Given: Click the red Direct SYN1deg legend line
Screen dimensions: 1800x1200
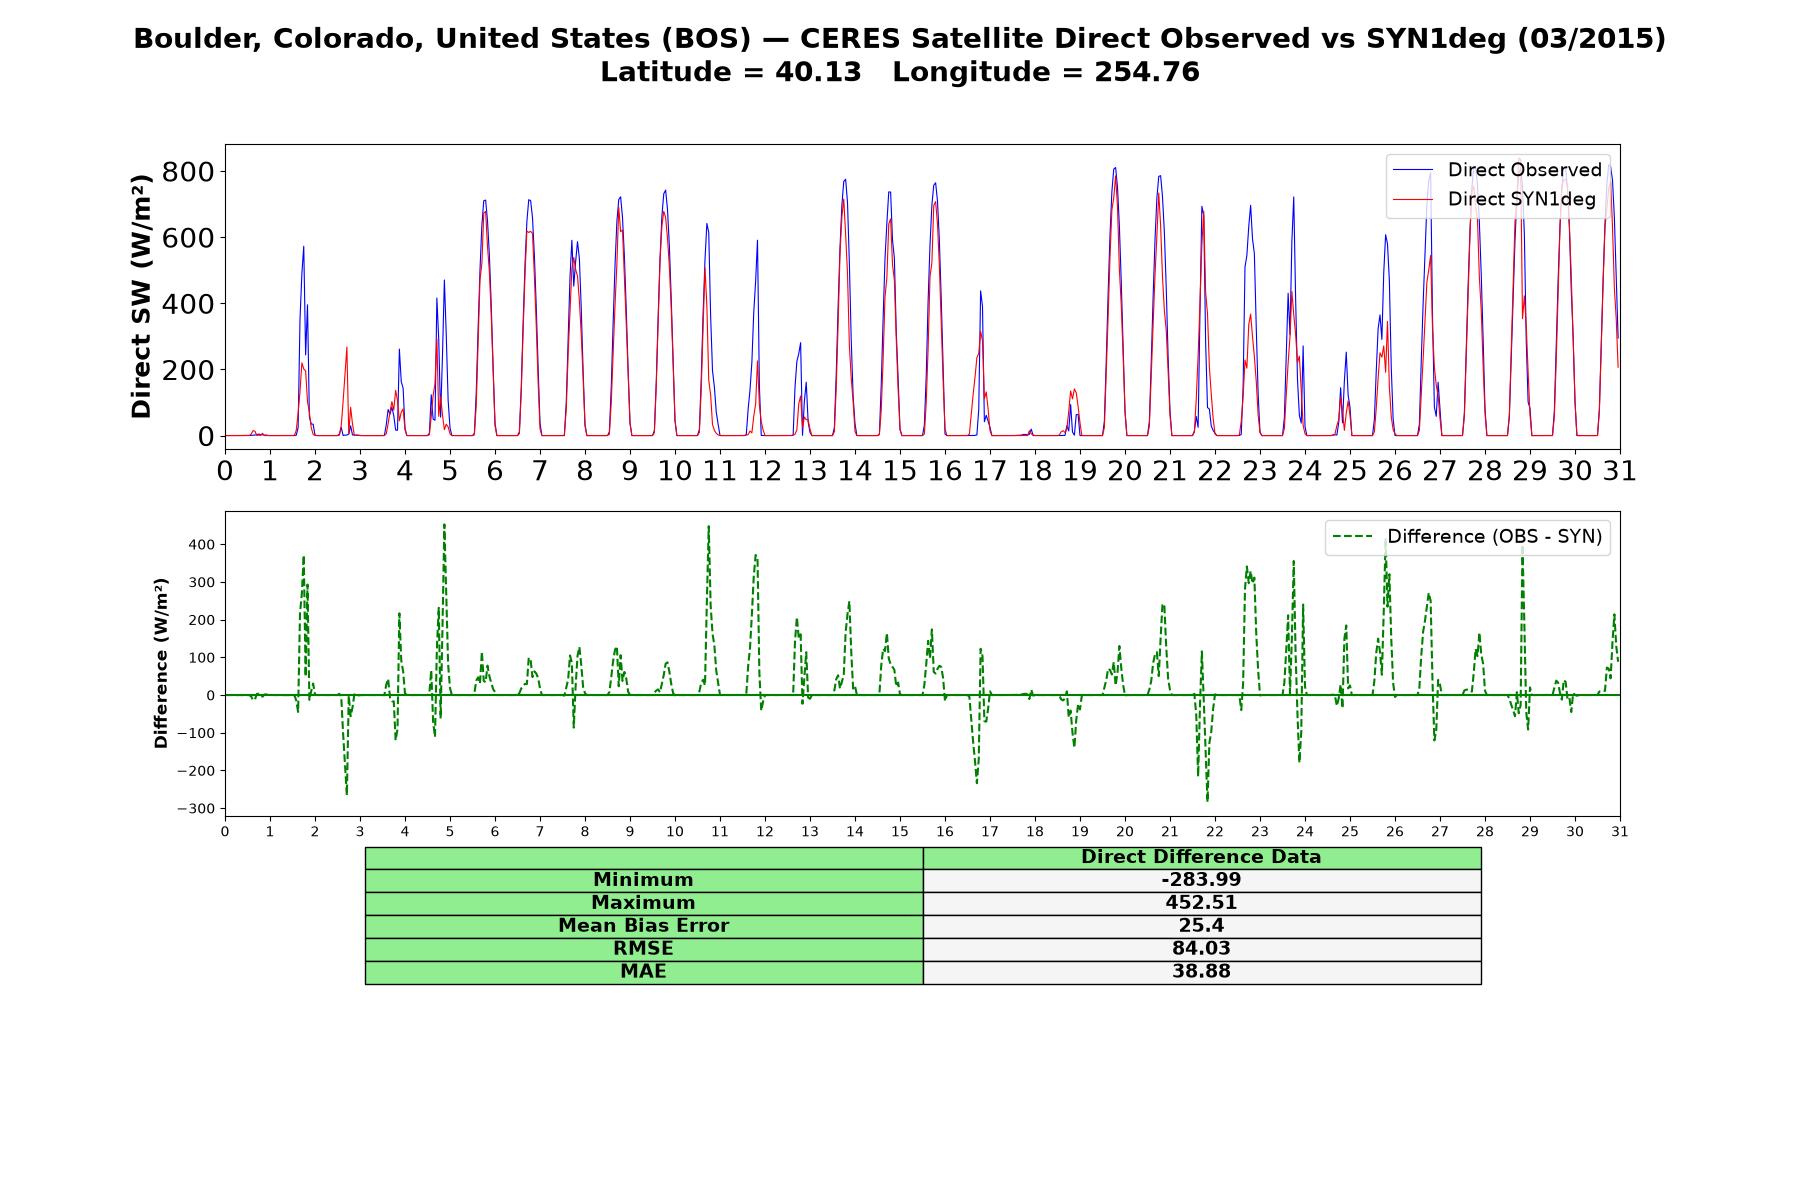Looking at the screenshot, I should (1413, 199).
